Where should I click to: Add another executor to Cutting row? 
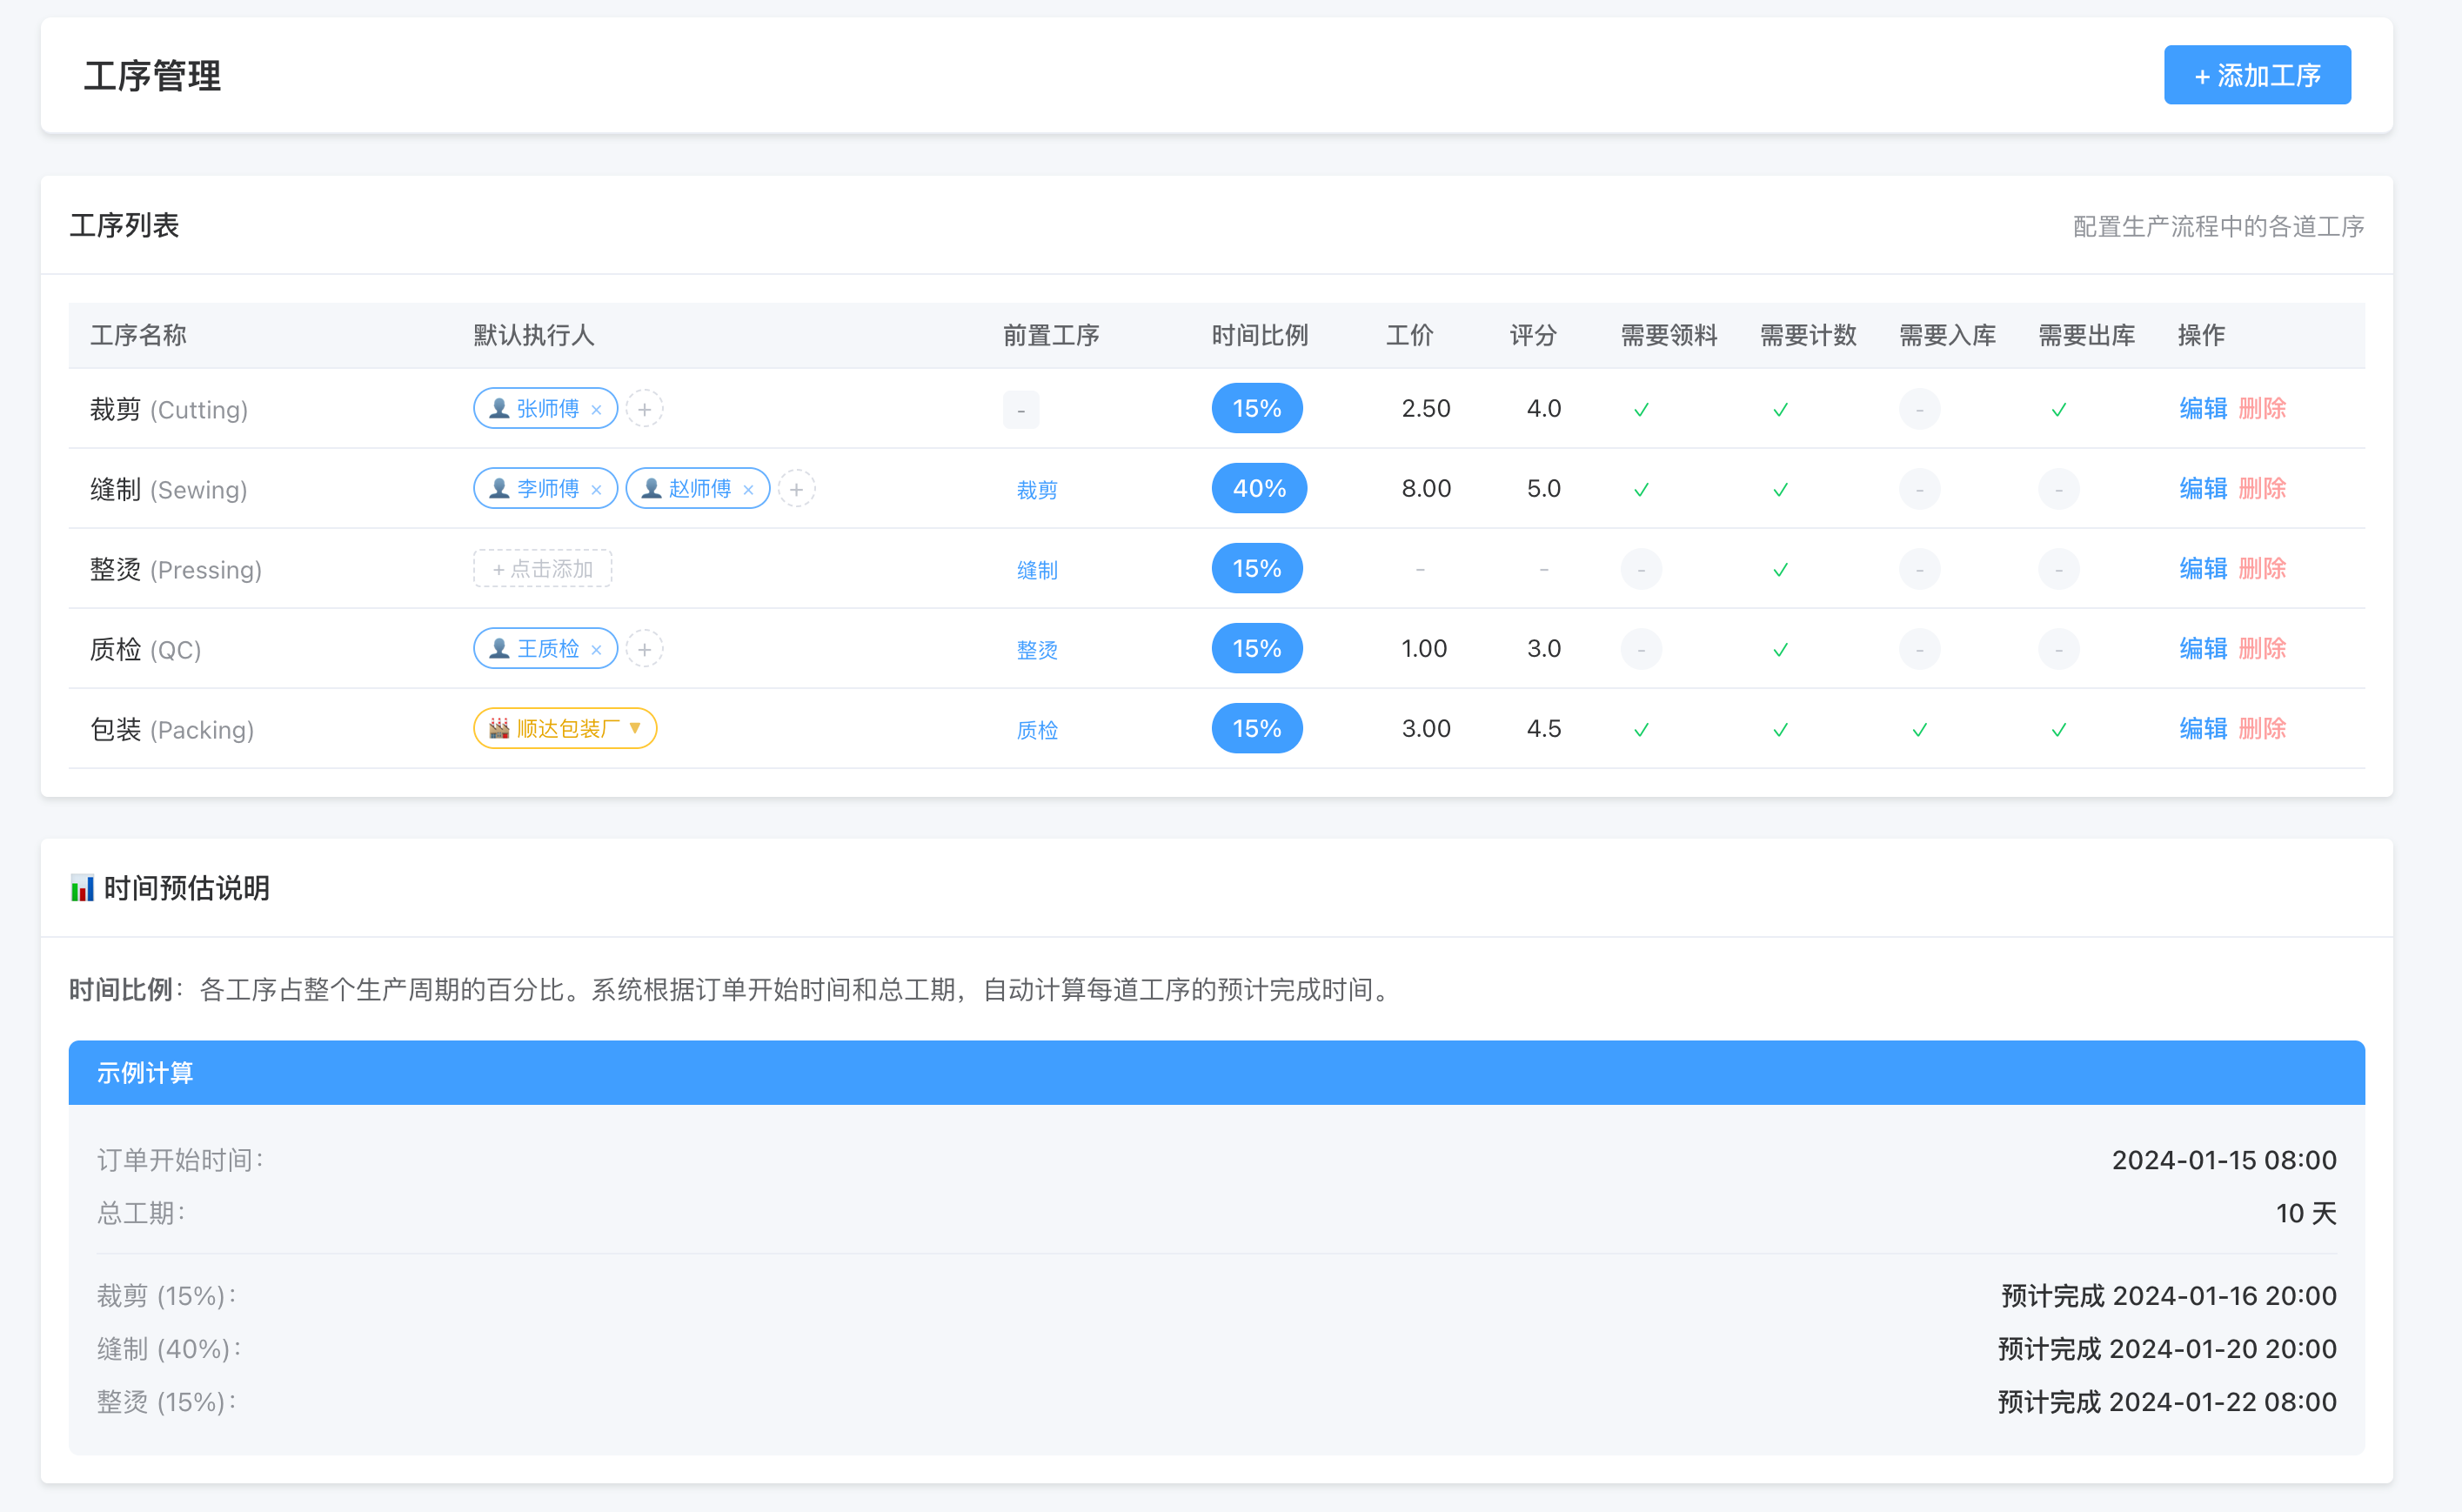[x=645, y=409]
